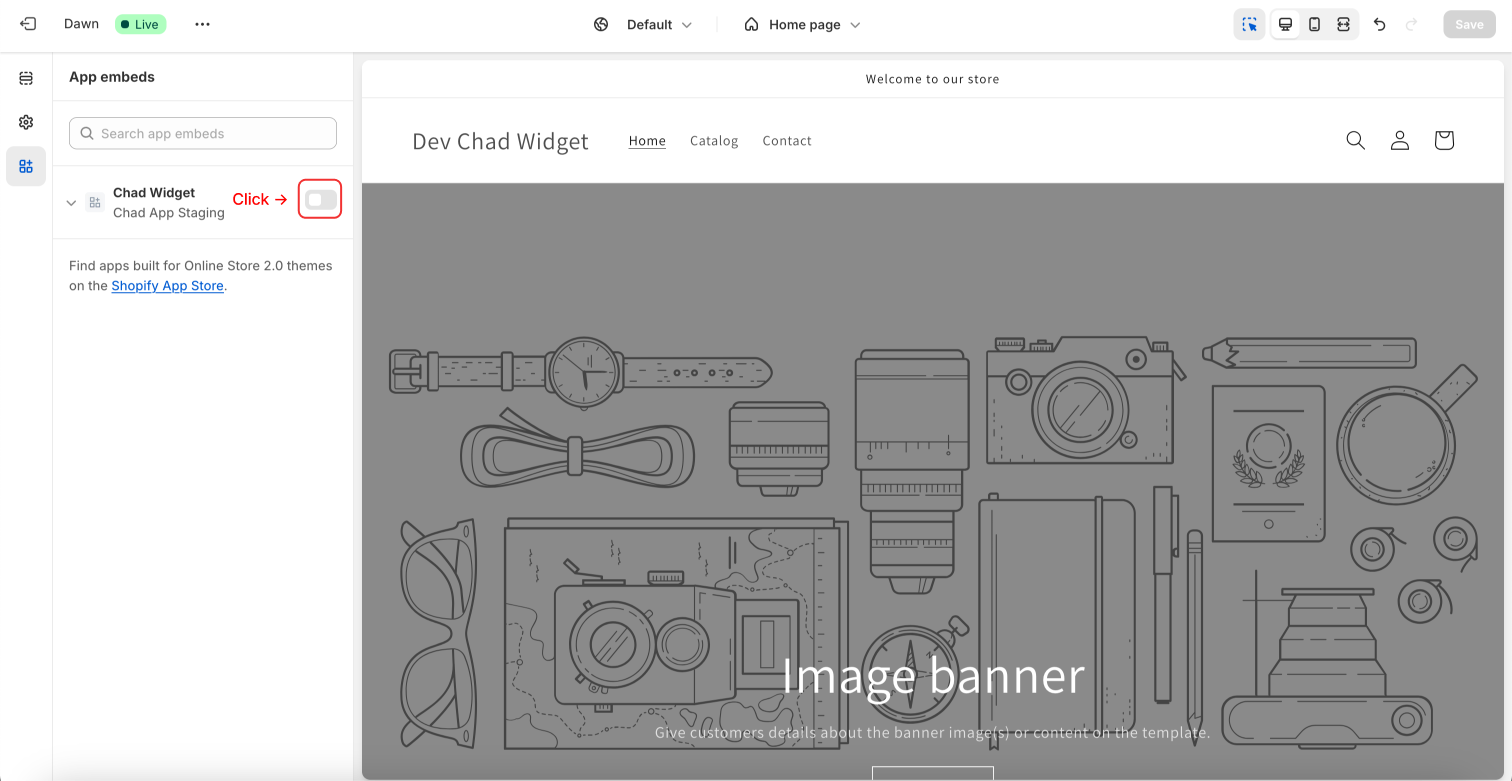This screenshot has height=781, width=1512.
Task: Open Theme settings gear icon
Action: (x=26, y=122)
